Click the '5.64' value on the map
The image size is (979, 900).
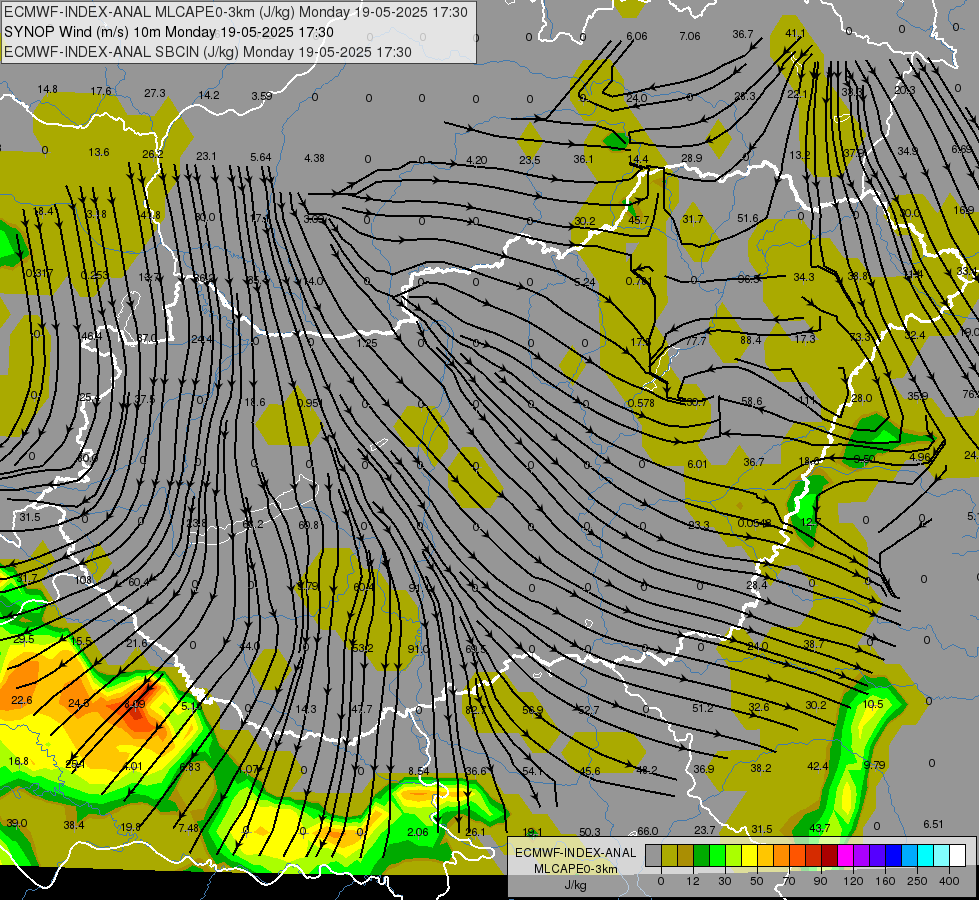coord(260,157)
